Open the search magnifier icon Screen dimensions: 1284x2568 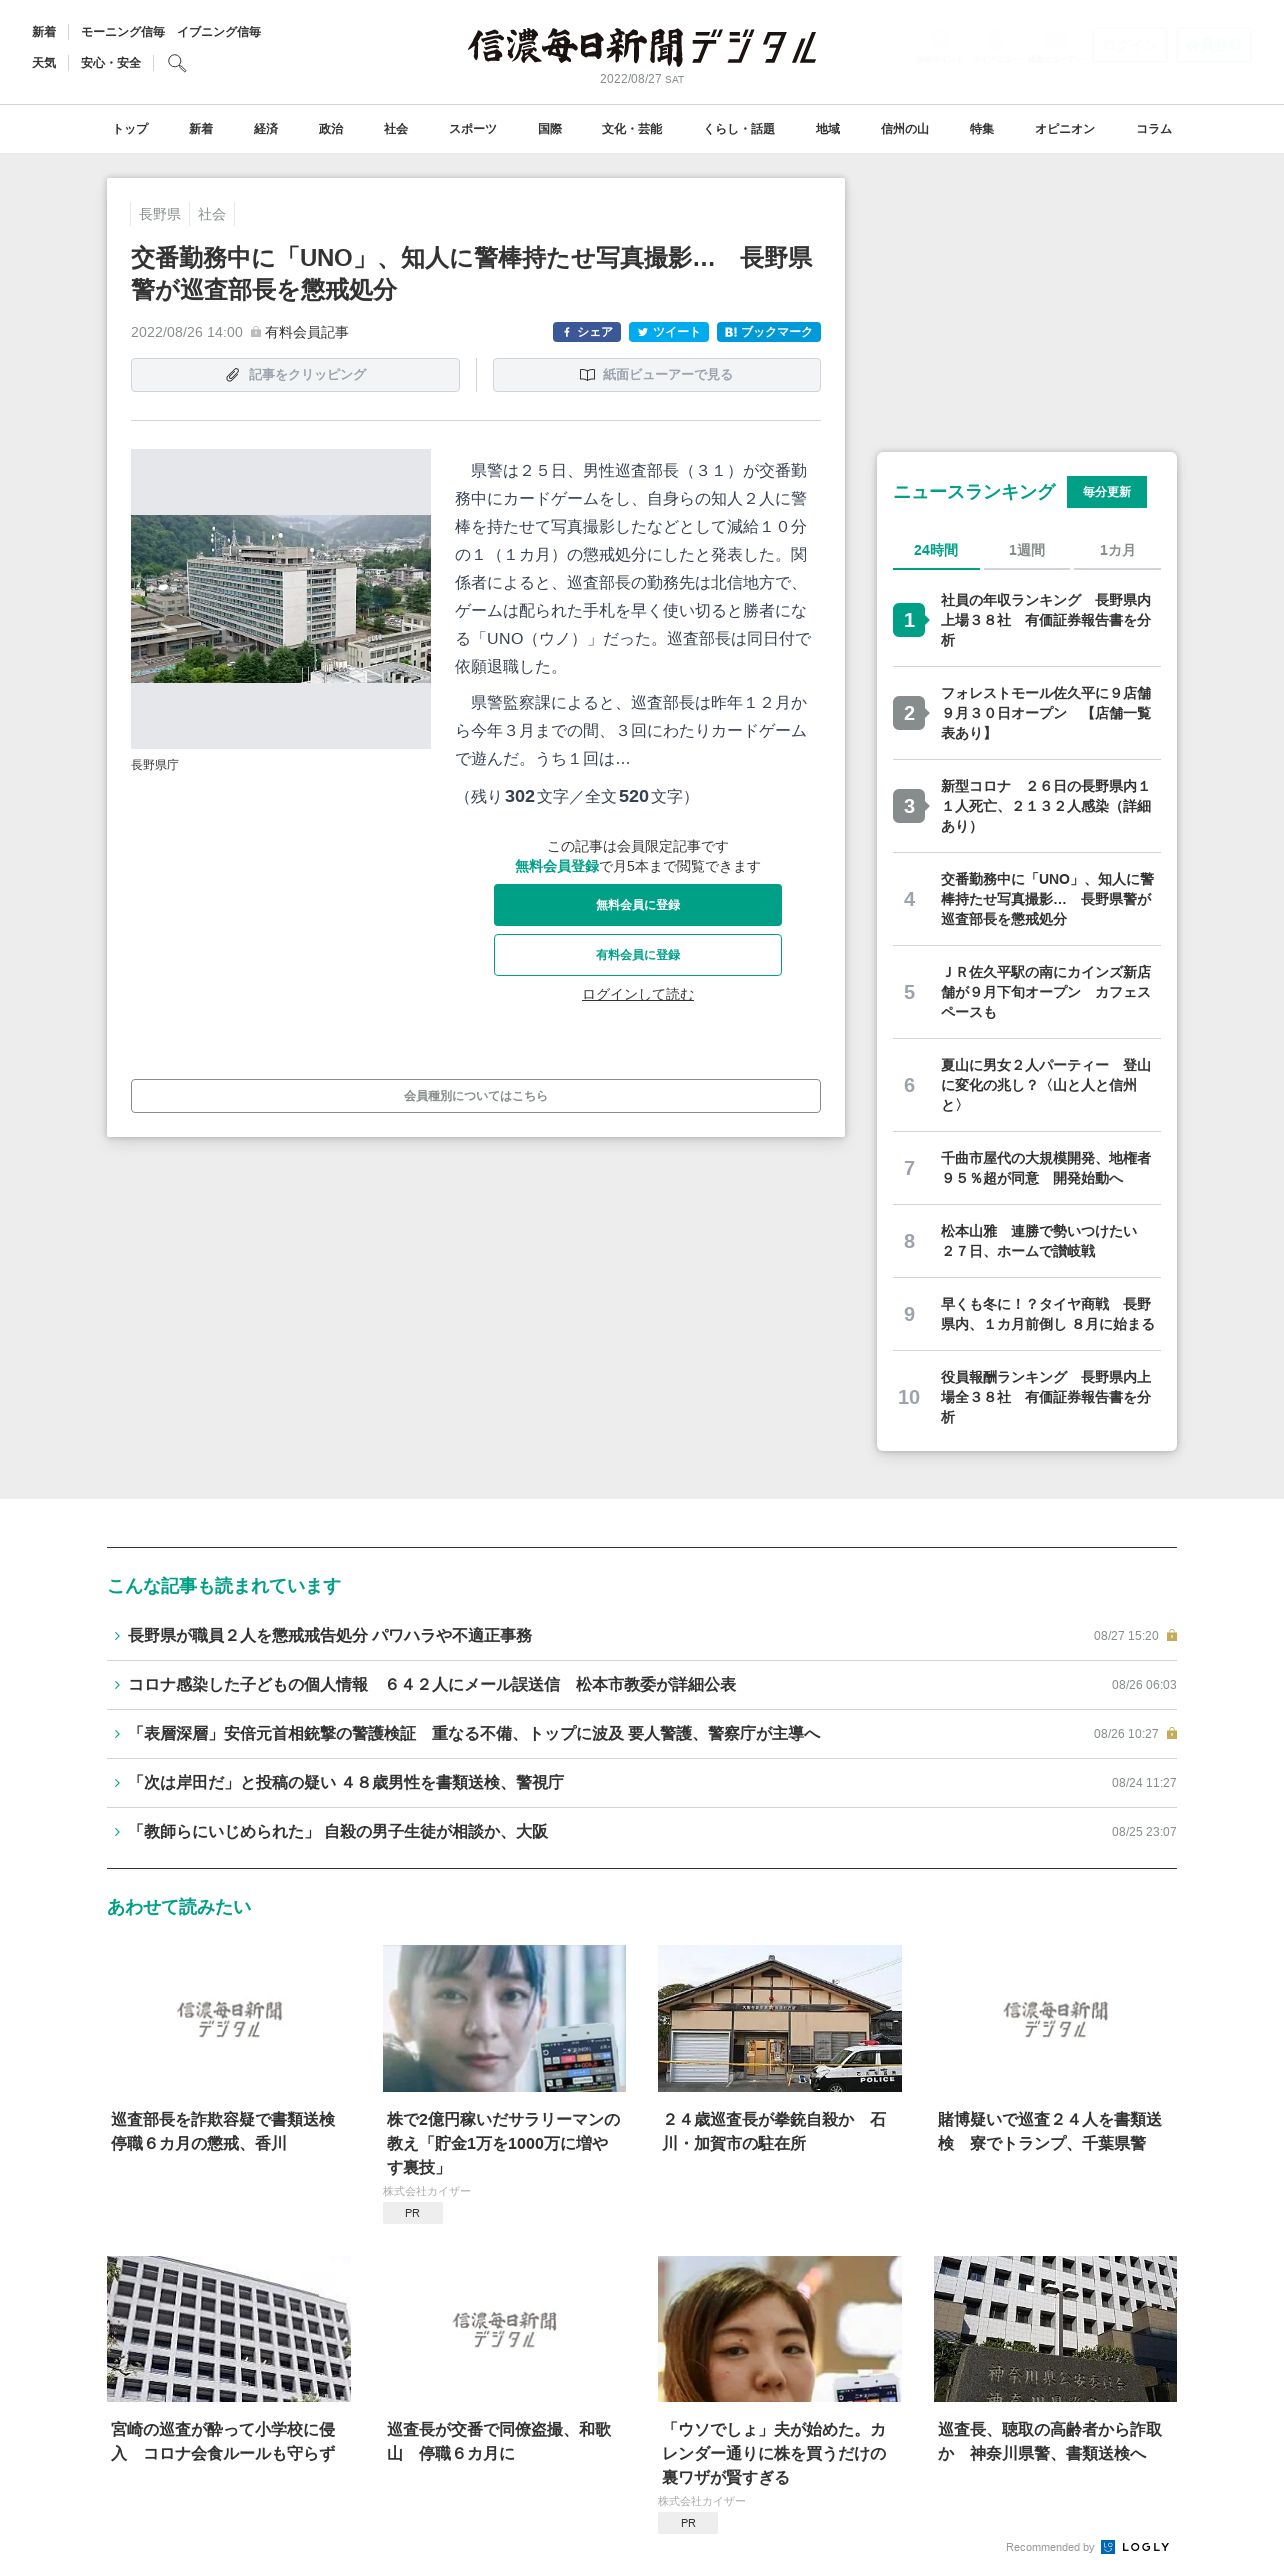177,63
